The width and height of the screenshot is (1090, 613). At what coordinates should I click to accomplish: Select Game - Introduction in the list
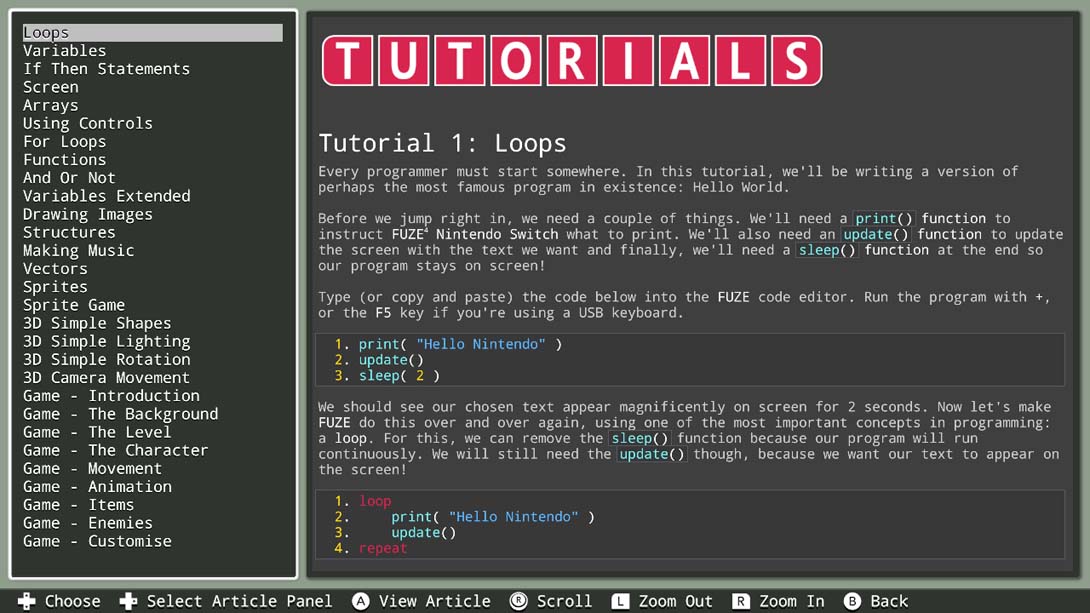click(x=111, y=395)
